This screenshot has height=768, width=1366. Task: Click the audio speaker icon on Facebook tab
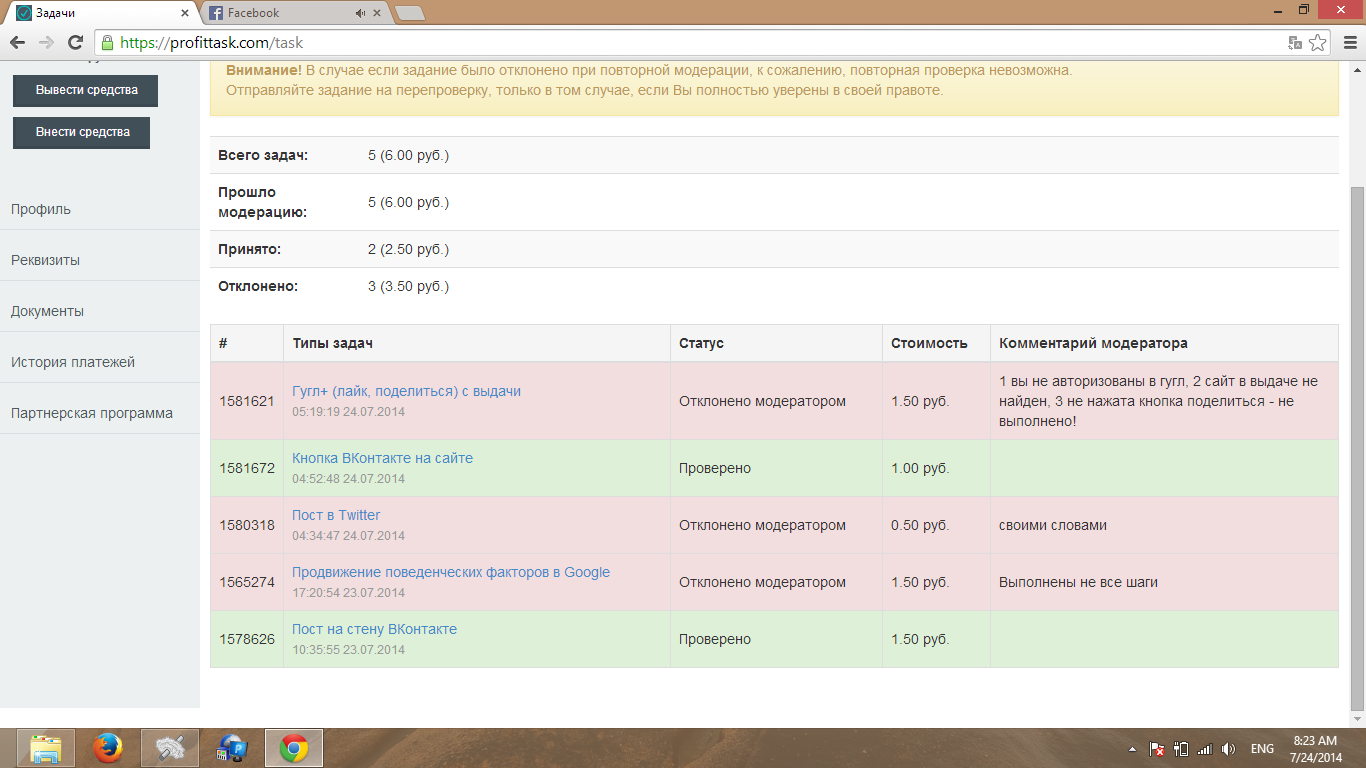pos(360,13)
